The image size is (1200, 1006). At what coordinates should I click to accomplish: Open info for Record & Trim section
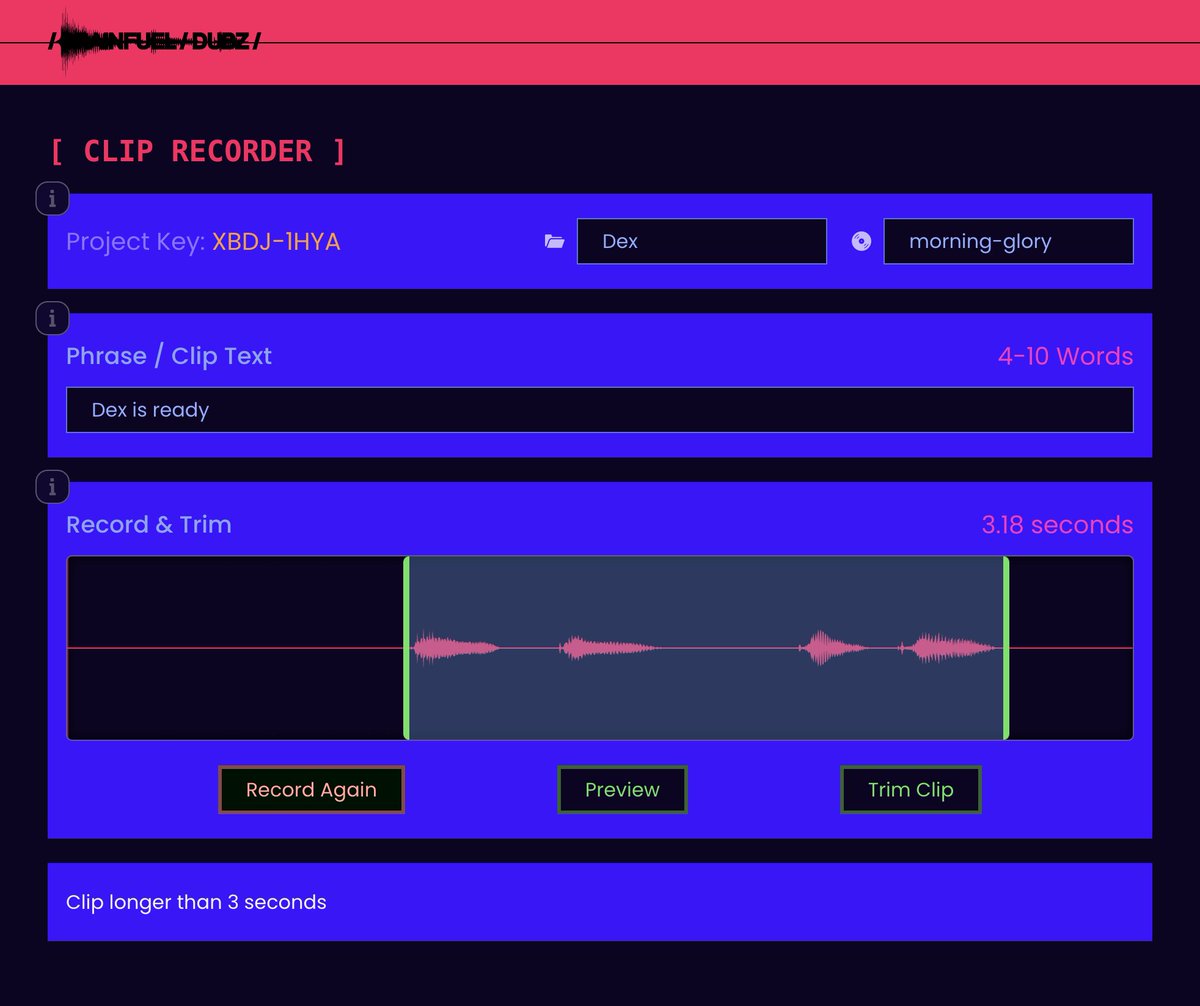pyautogui.click(x=52, y=486)
